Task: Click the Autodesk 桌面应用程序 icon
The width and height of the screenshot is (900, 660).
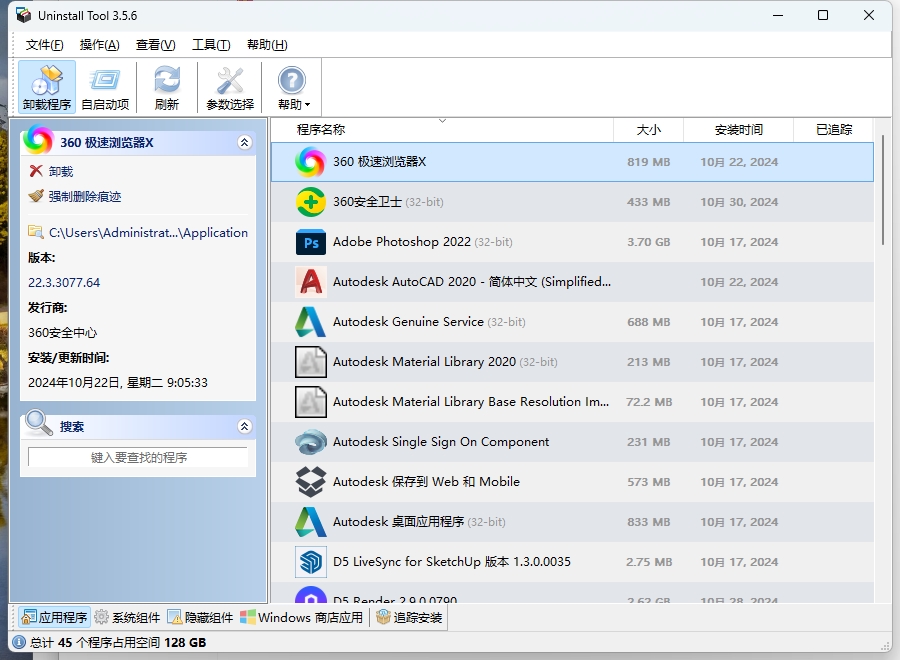Action: pyautogui.click(x=311, y=522)
